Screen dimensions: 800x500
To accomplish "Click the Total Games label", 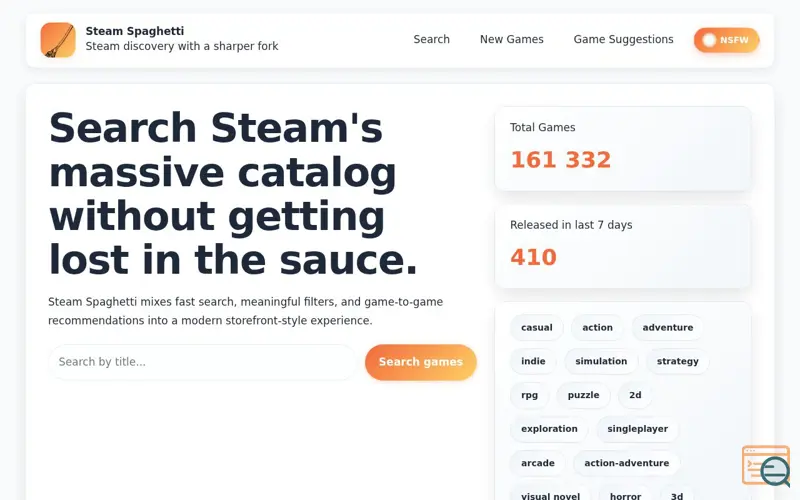I will pyautogui.click(x=542, y=128).
